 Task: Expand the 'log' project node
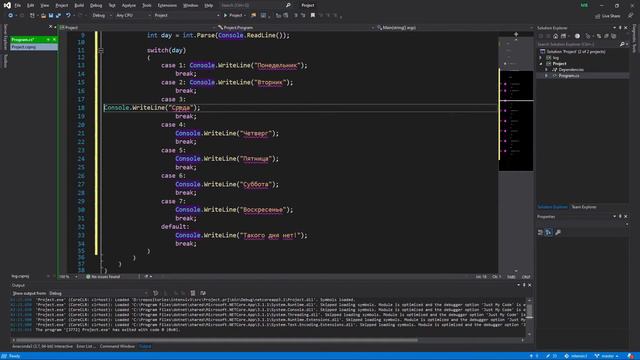[541, 58]
